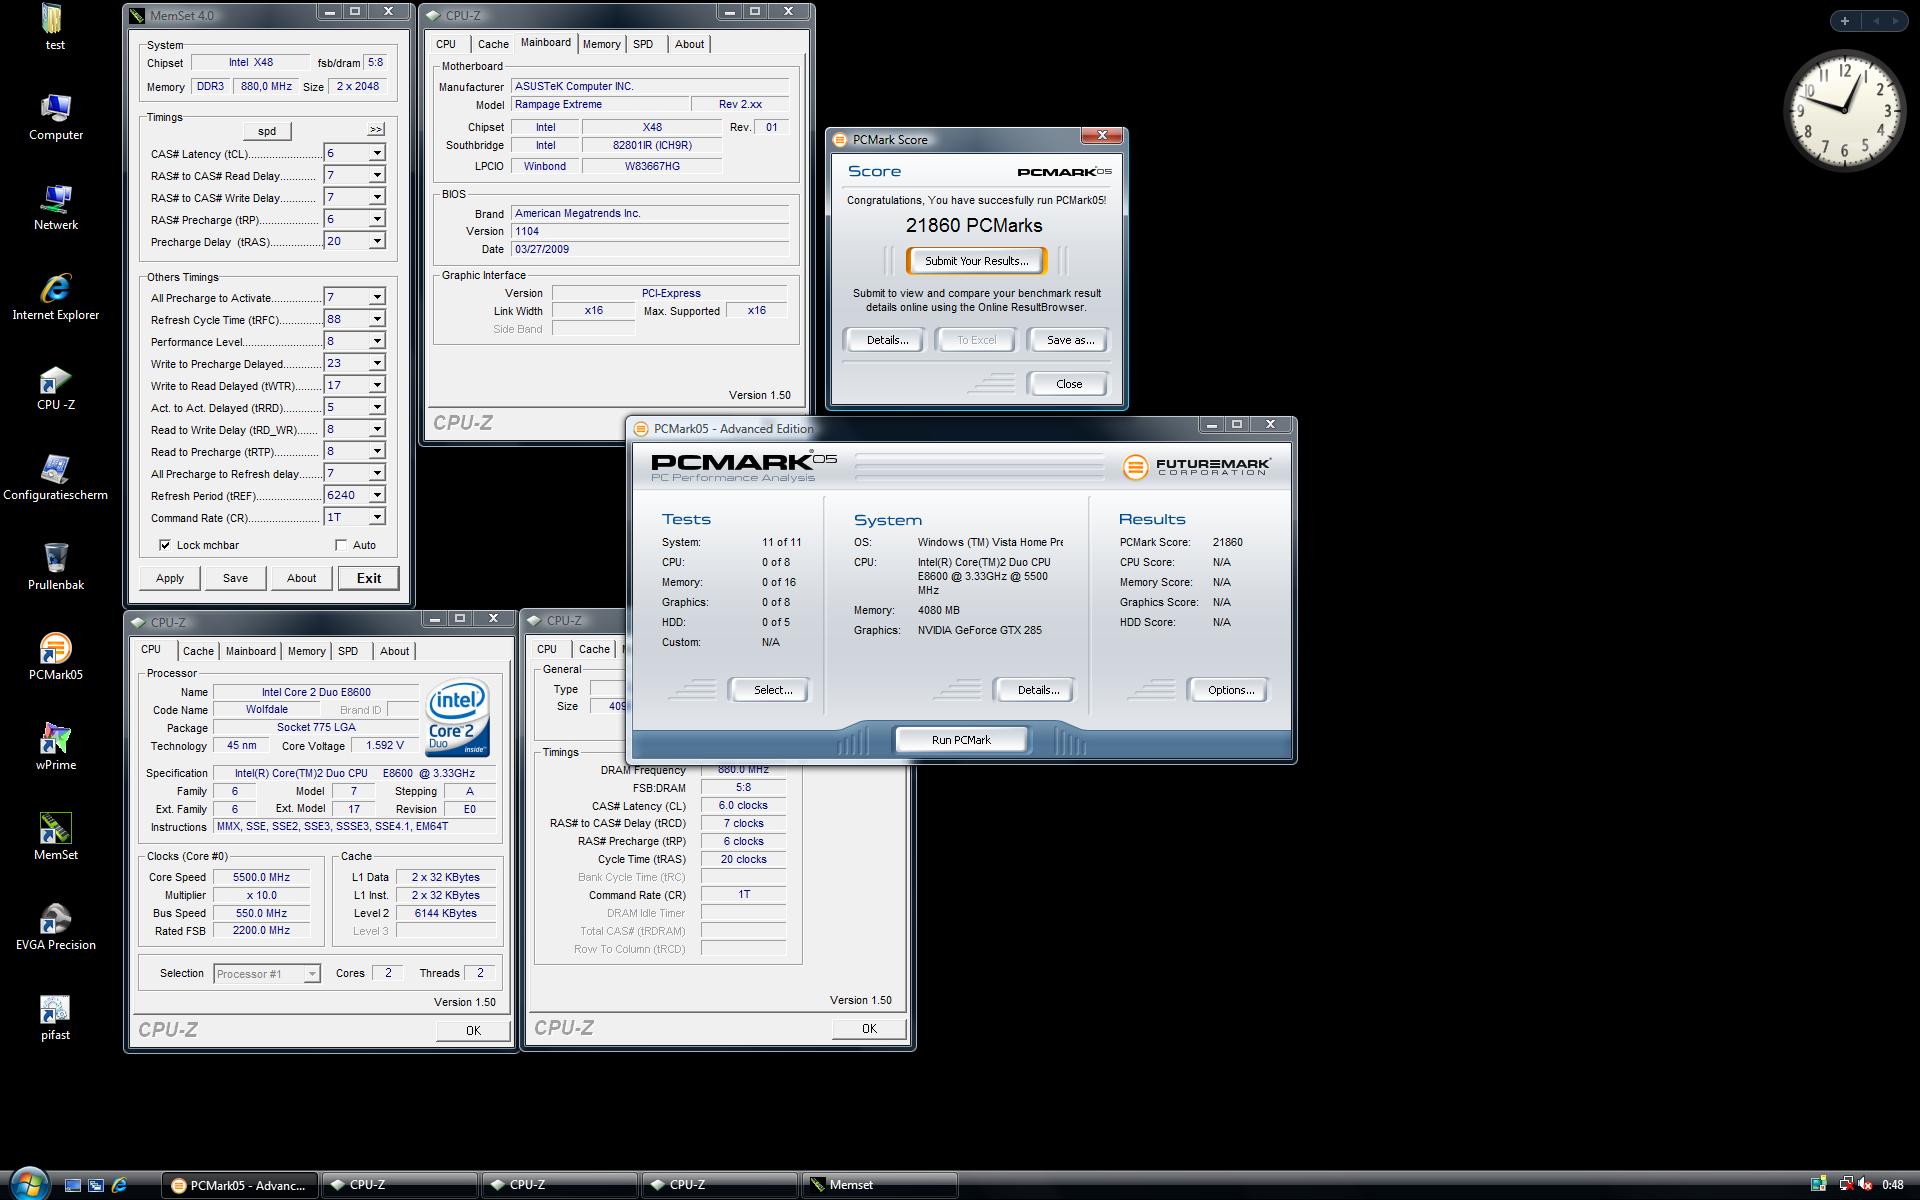1920x1200 pixels.
Task: Open Refresh Cycle Time (tRFC) dropdown
Action: (377, 319)
